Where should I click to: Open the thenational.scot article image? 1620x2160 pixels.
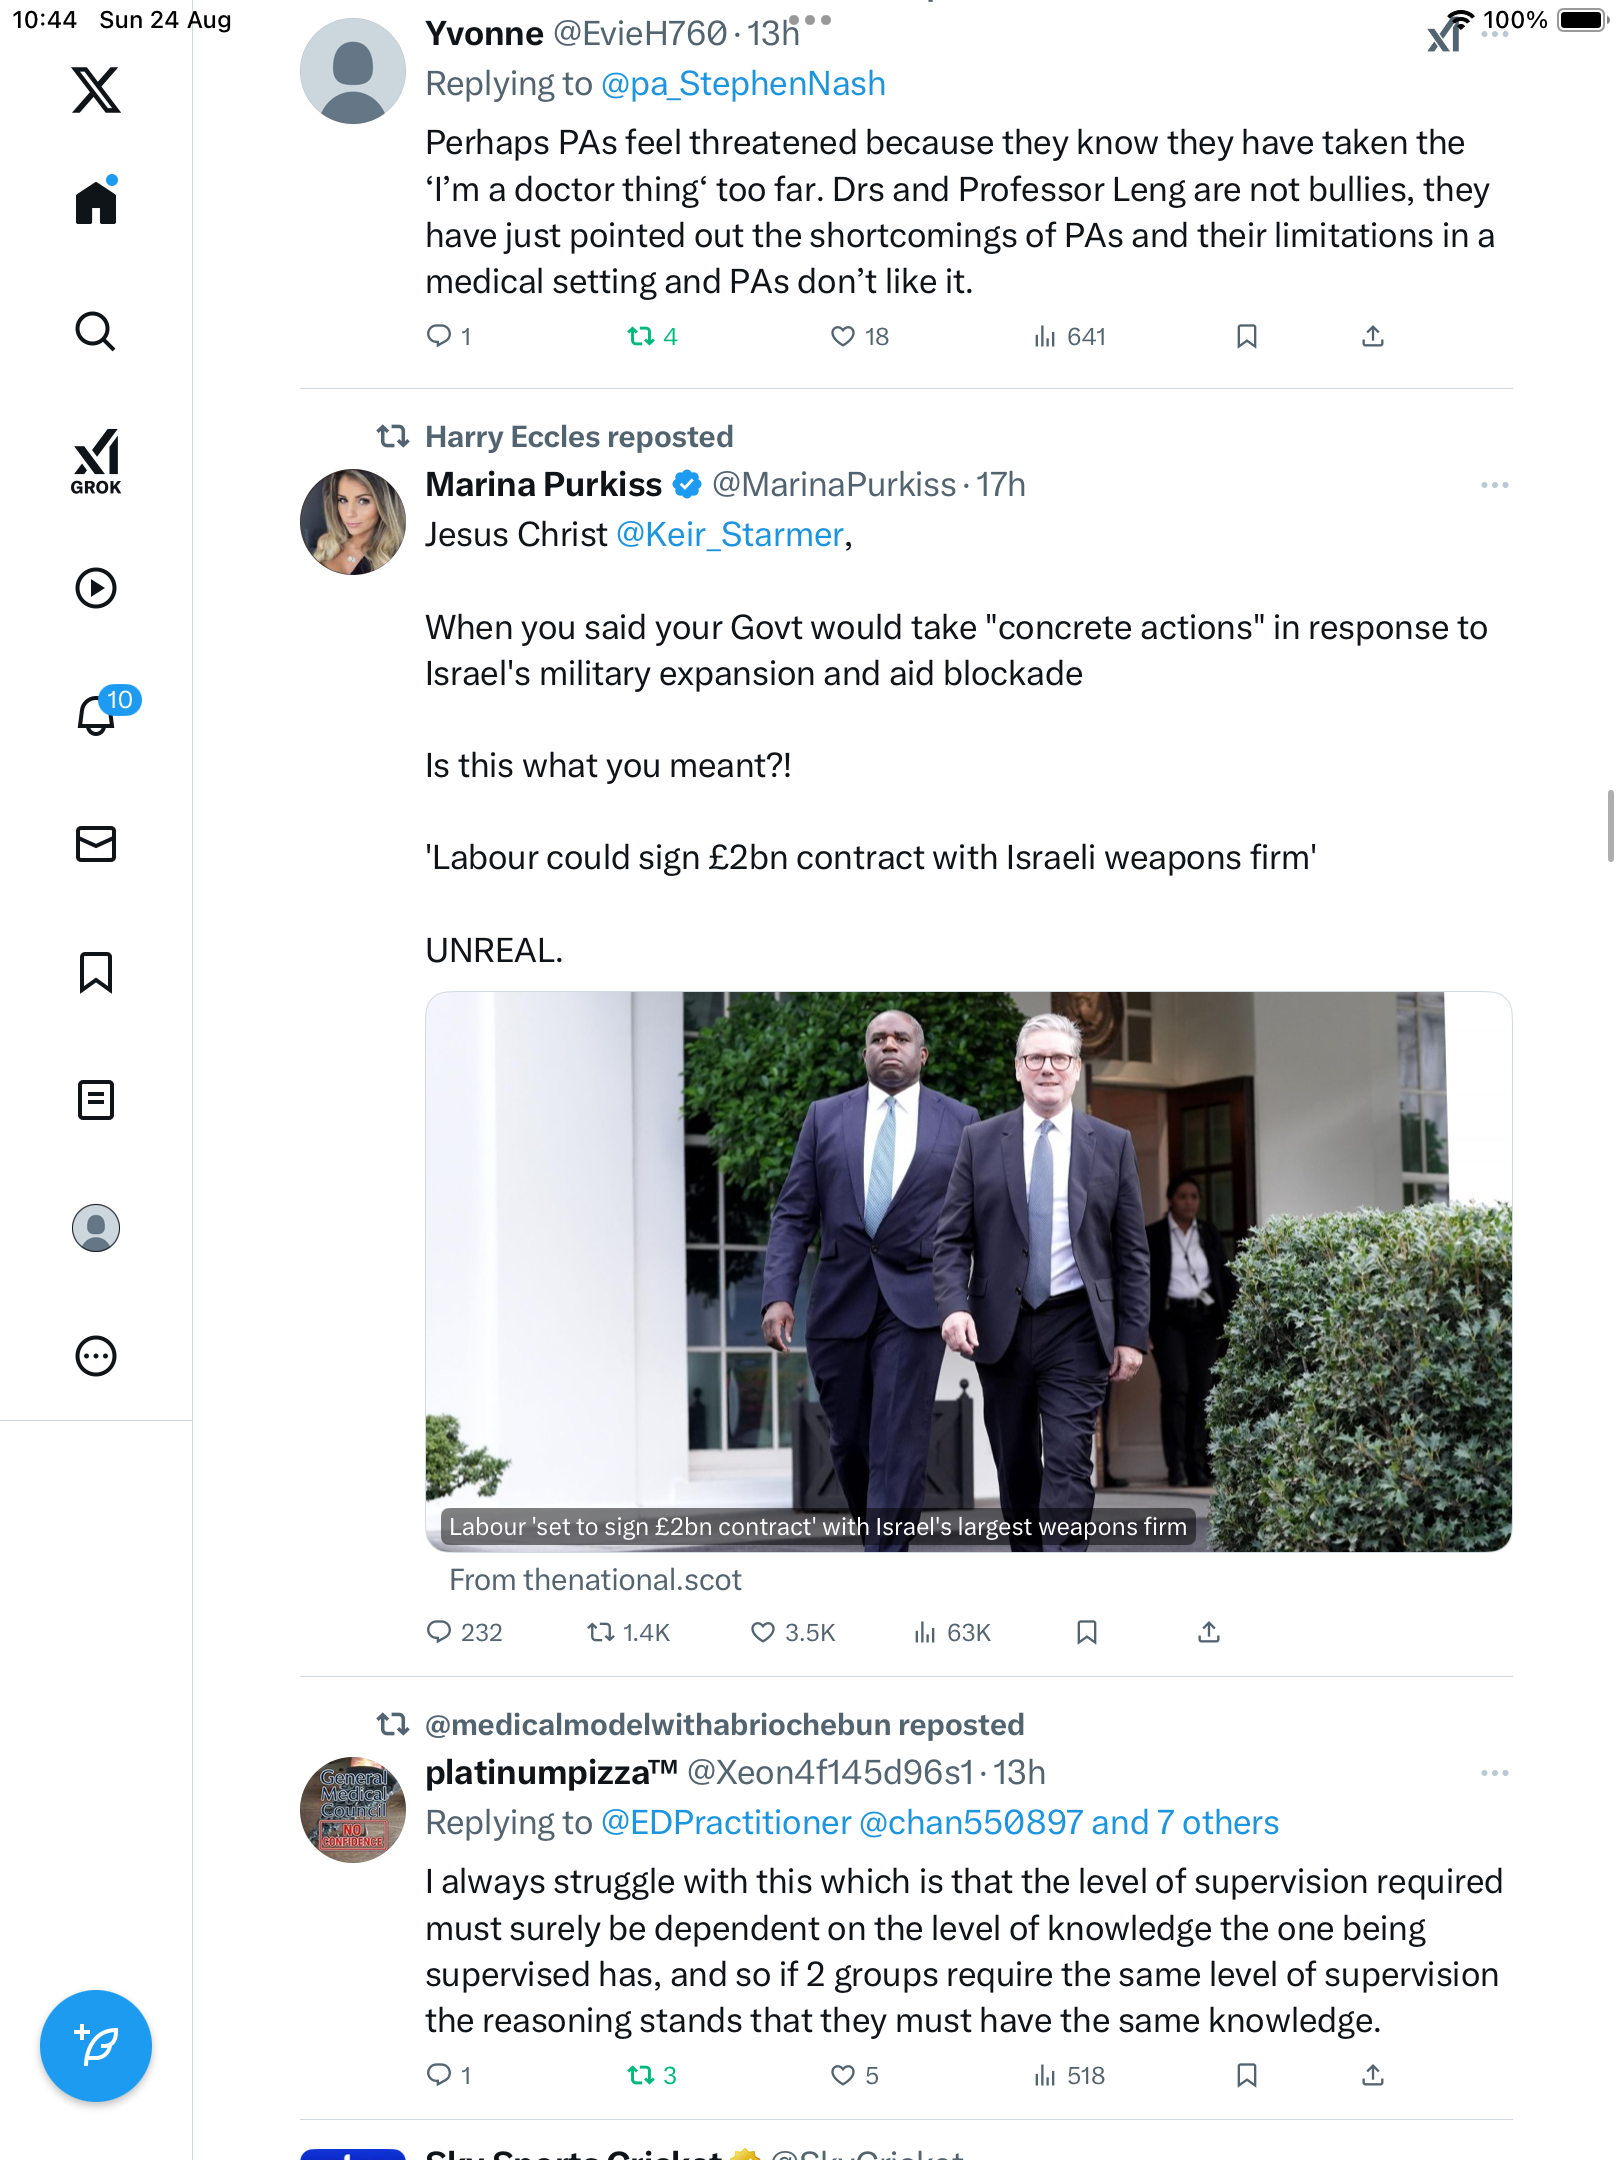pos(968,1270)
